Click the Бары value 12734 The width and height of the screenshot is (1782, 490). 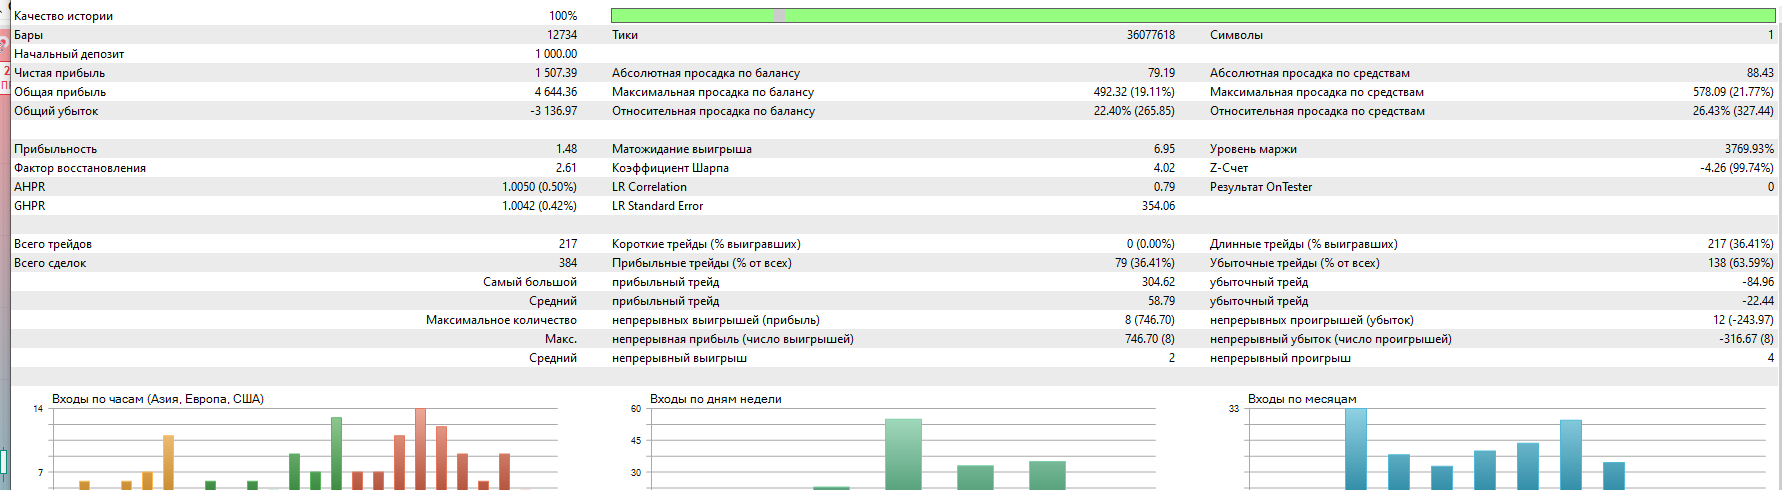click(562, 35)
